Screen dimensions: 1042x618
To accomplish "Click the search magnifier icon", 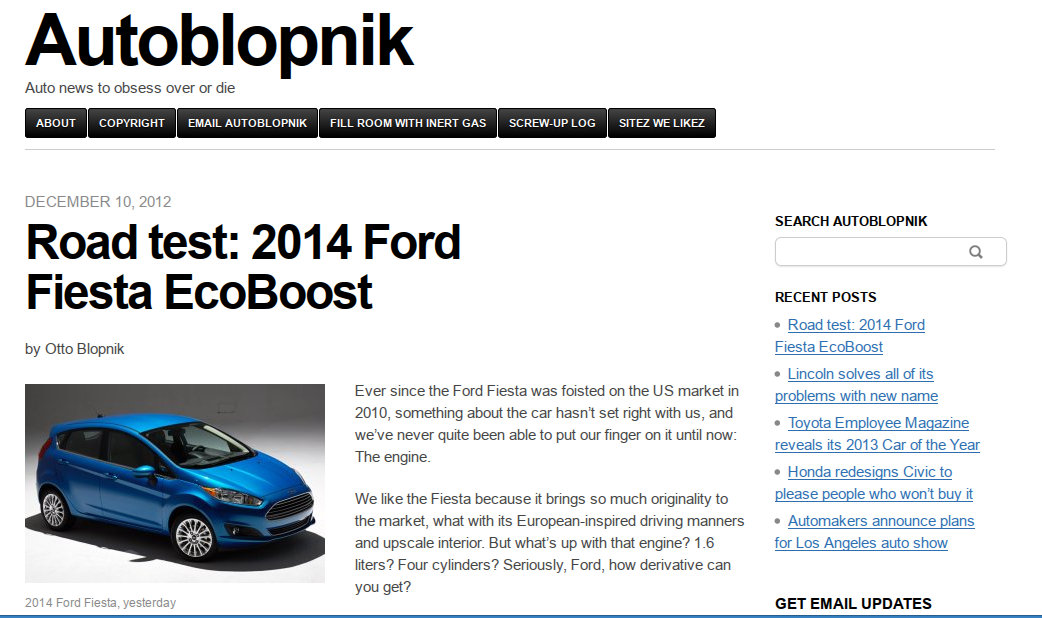I will [975, 252].
